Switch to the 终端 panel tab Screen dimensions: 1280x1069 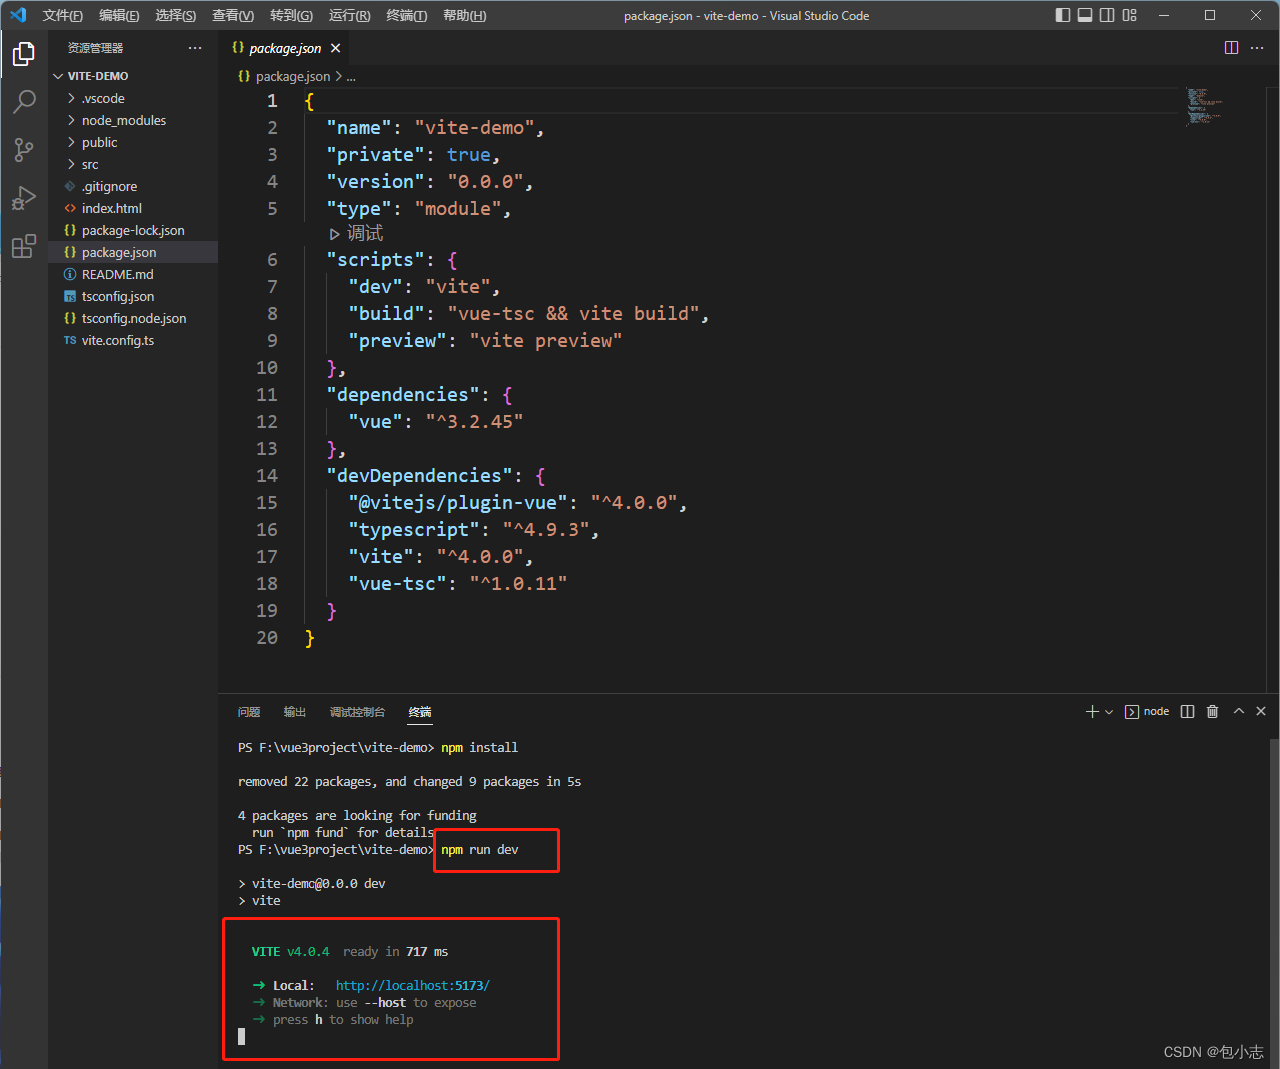click(x=420, y=712)
